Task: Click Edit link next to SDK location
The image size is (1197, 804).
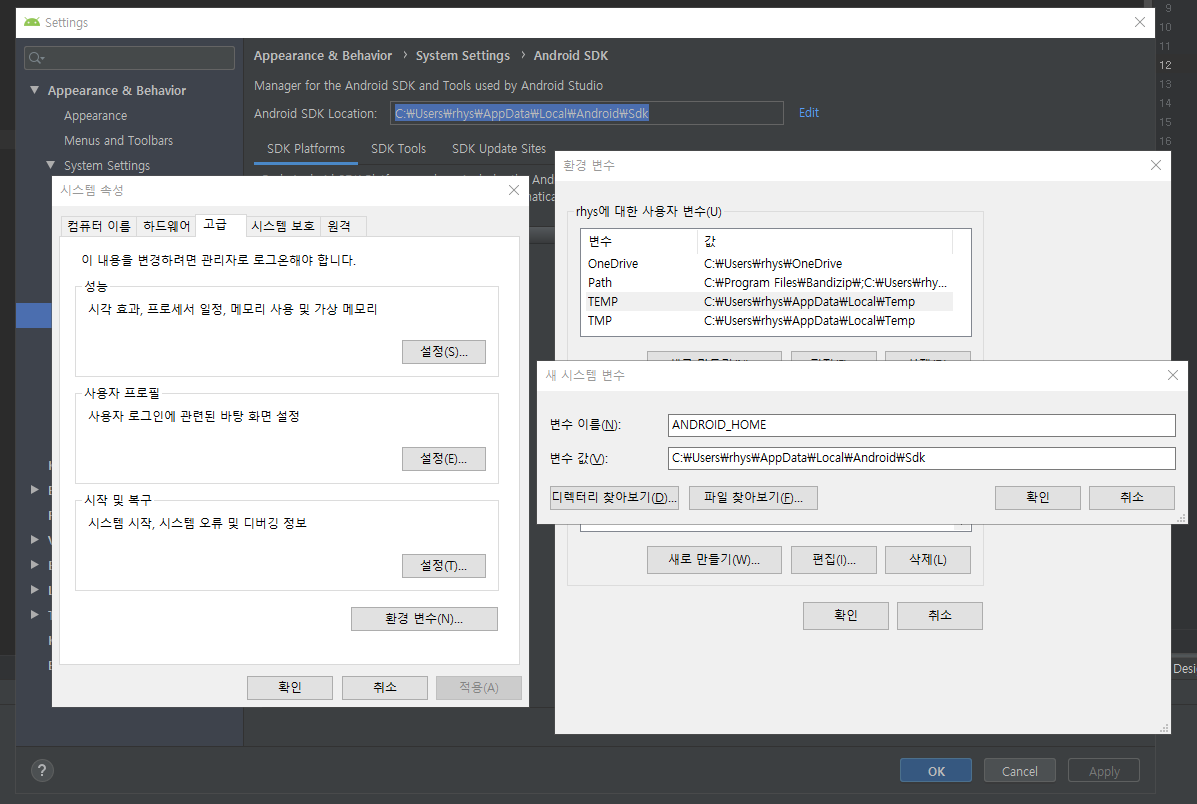Action: 808,112
